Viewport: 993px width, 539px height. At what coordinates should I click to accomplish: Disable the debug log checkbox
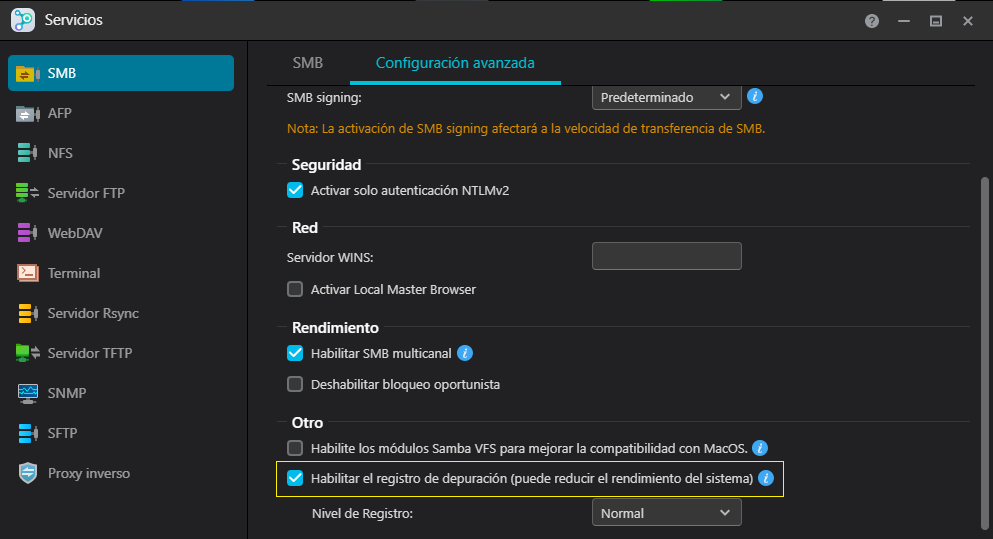click(295, 478)
